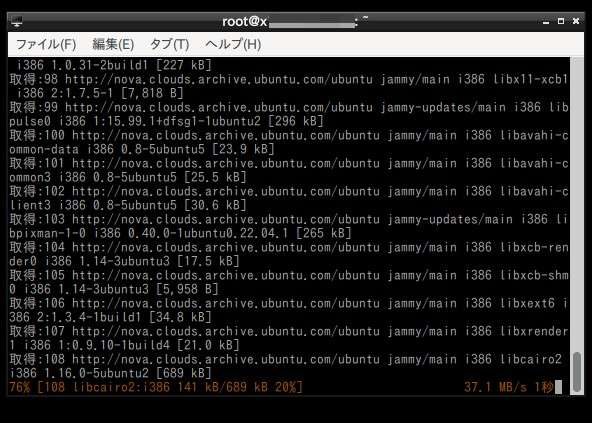The height and width of the screenshot is (423, 592).
Task: Click the [689 kB] size text
Action: [183, 373]
